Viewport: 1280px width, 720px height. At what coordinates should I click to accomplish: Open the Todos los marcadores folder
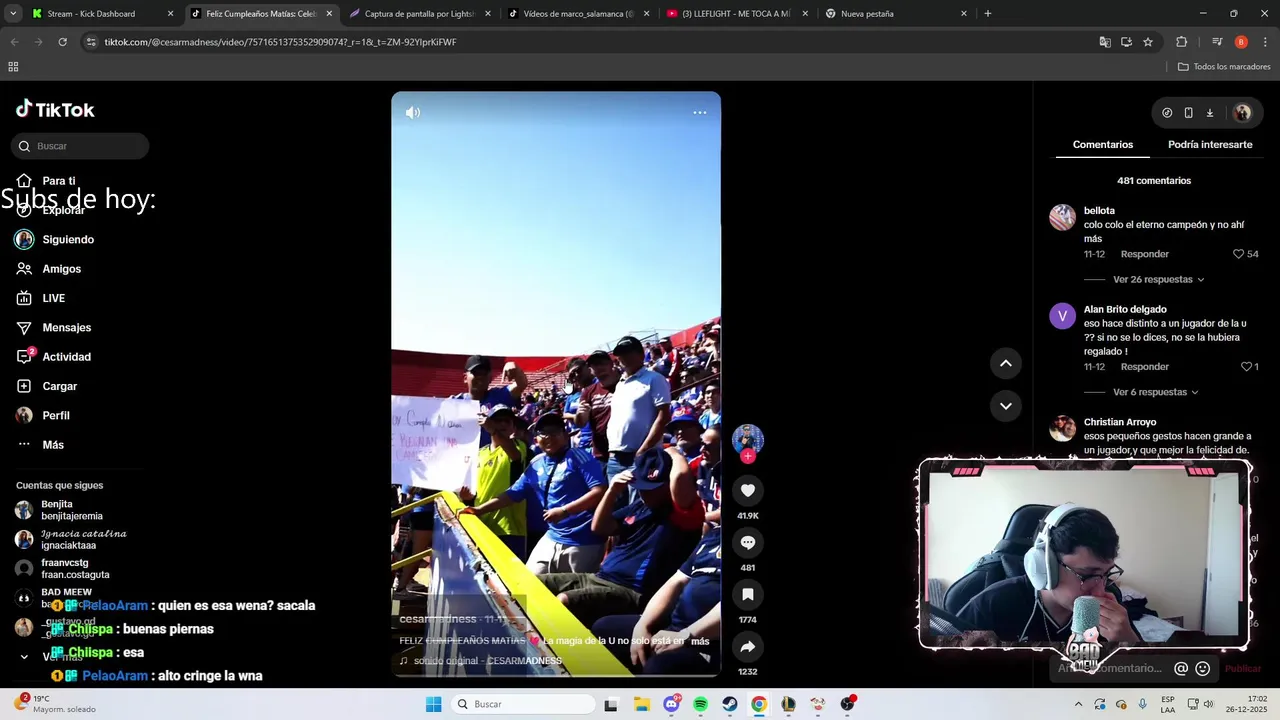pos(1224,67)
